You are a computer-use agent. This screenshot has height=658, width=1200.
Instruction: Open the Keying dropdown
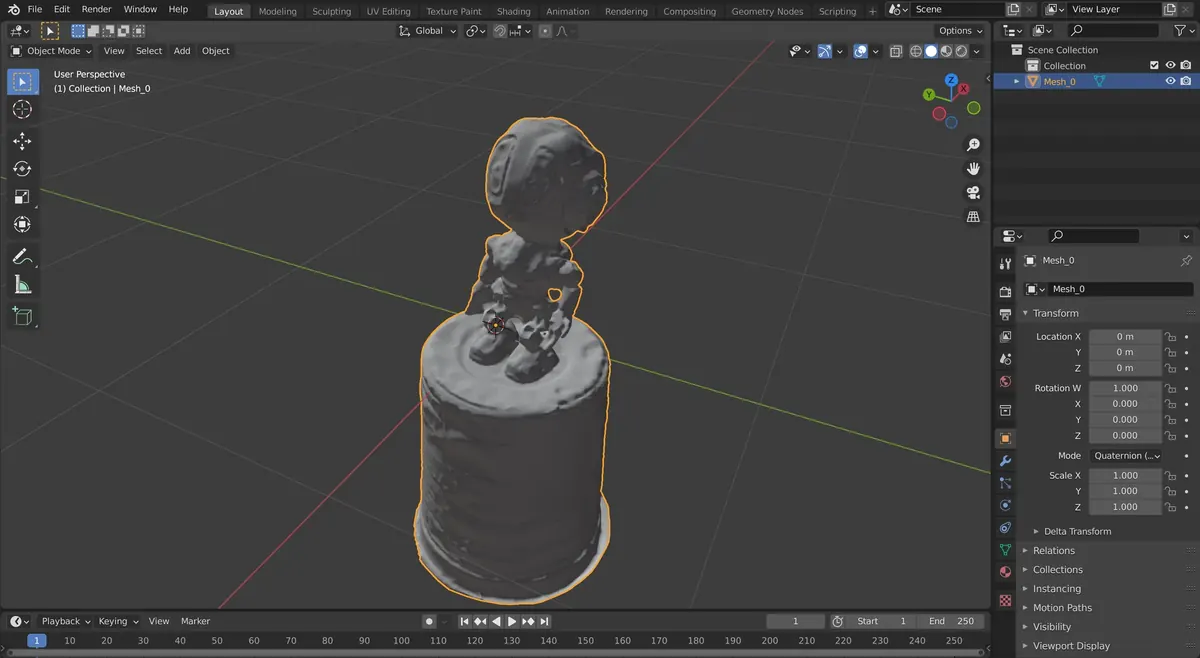[118, 621]
